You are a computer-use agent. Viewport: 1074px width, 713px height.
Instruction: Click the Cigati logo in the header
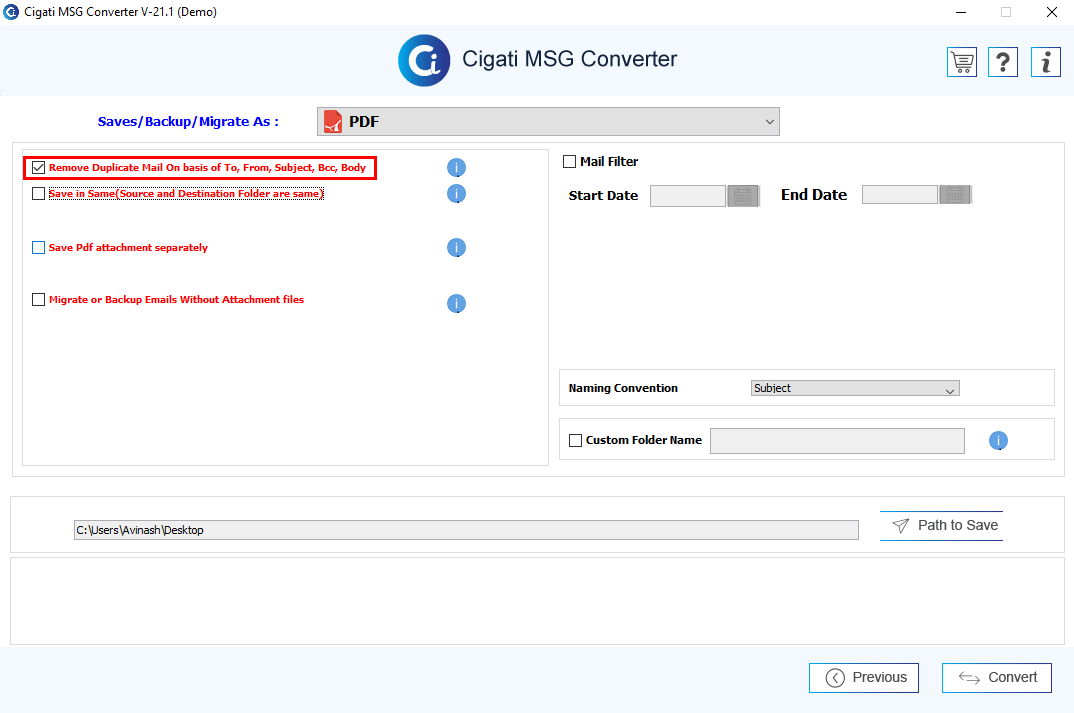pyautogui.click(x=424, y=60)
